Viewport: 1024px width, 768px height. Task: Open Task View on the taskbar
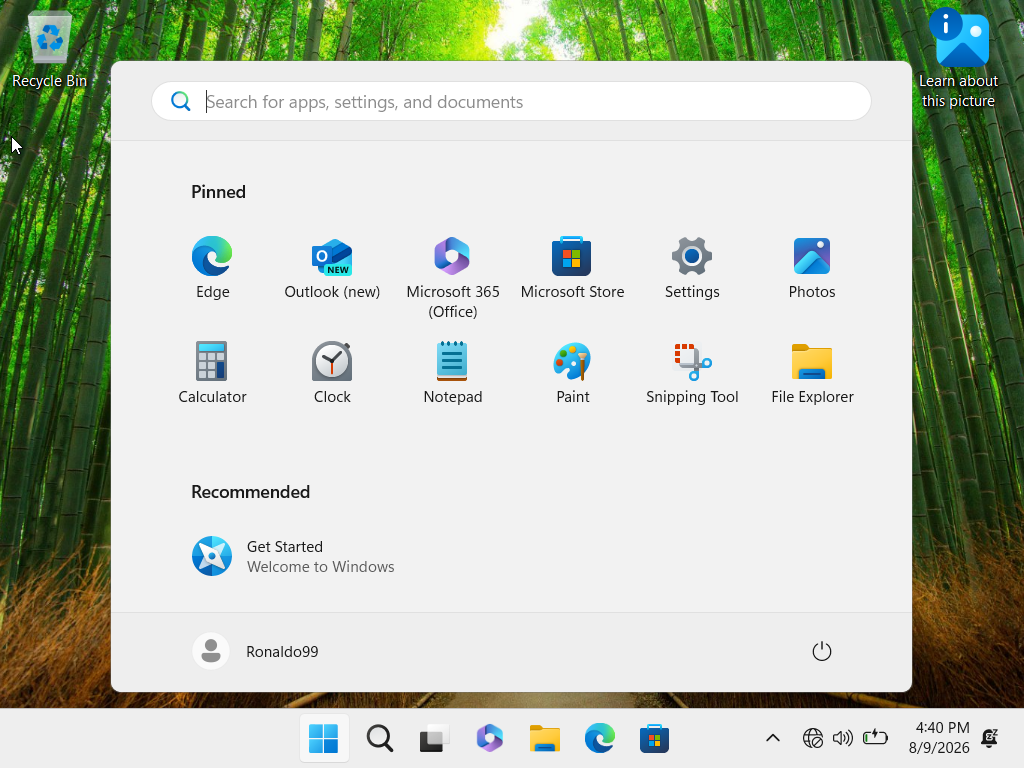pyautogui.click(x=434, y=739)
